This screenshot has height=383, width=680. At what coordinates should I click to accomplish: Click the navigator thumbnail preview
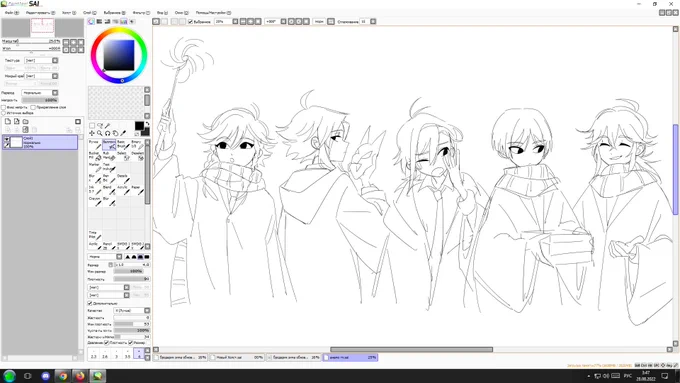pyautogui.click(x=42, y=28)
